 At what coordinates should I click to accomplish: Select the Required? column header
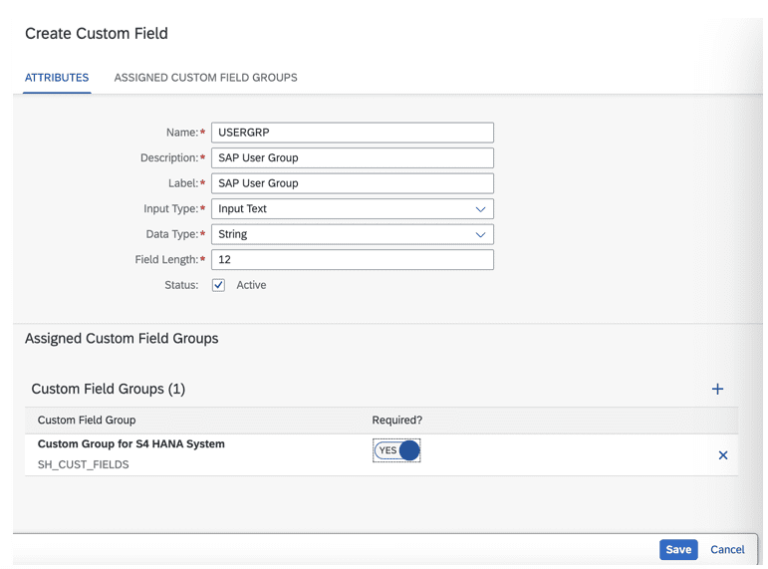point(397,420)
